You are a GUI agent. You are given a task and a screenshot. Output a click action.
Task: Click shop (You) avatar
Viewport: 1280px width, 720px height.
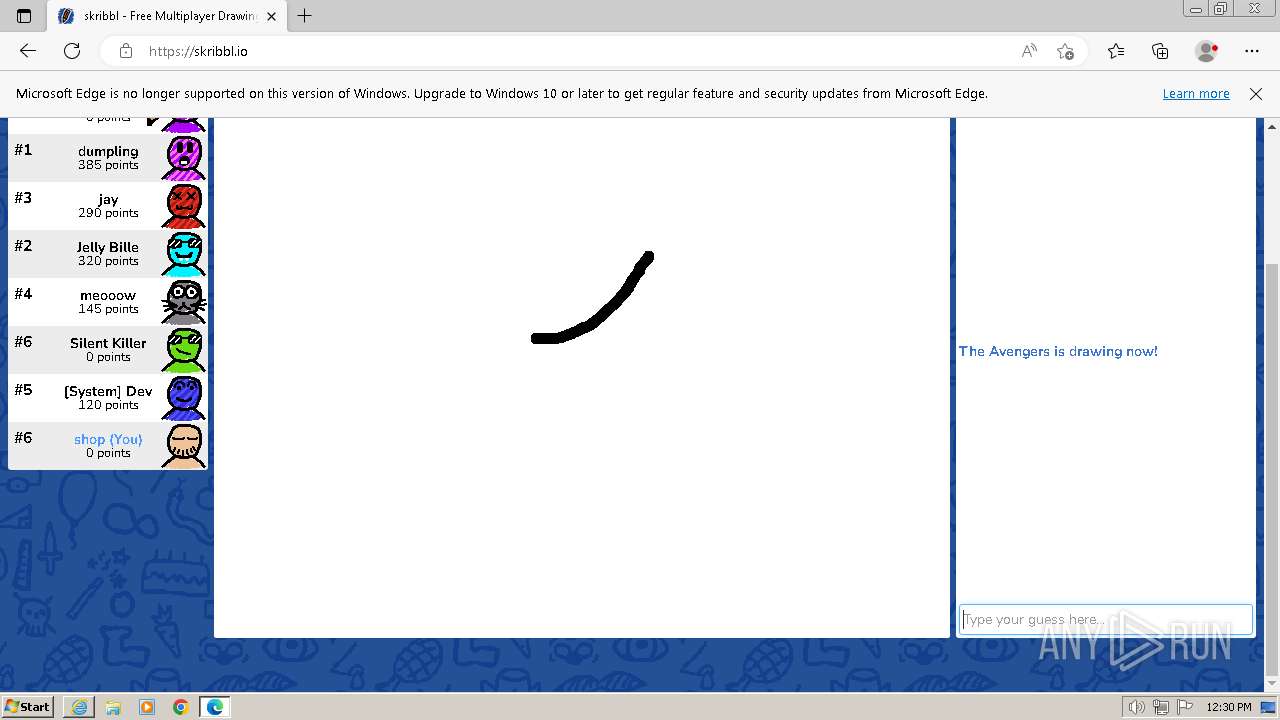click(x=184, y=445)
